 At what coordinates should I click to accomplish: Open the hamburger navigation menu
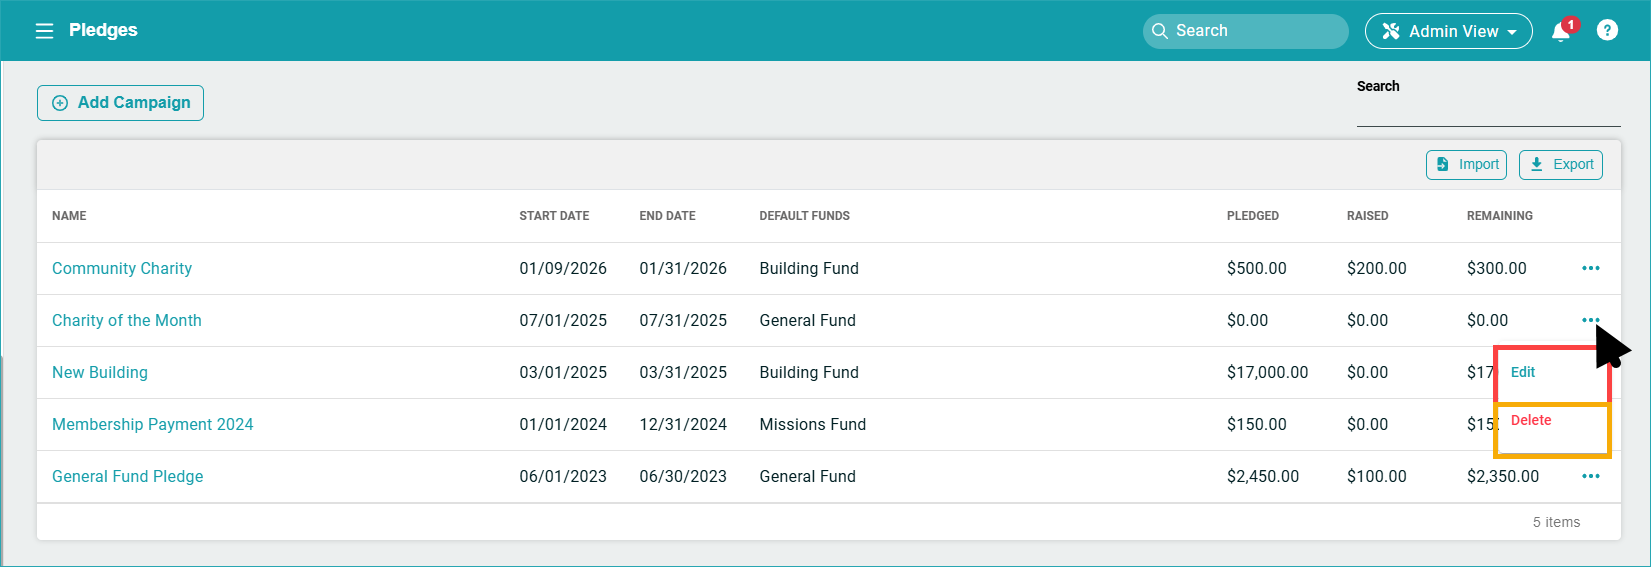tap(44, 31)
